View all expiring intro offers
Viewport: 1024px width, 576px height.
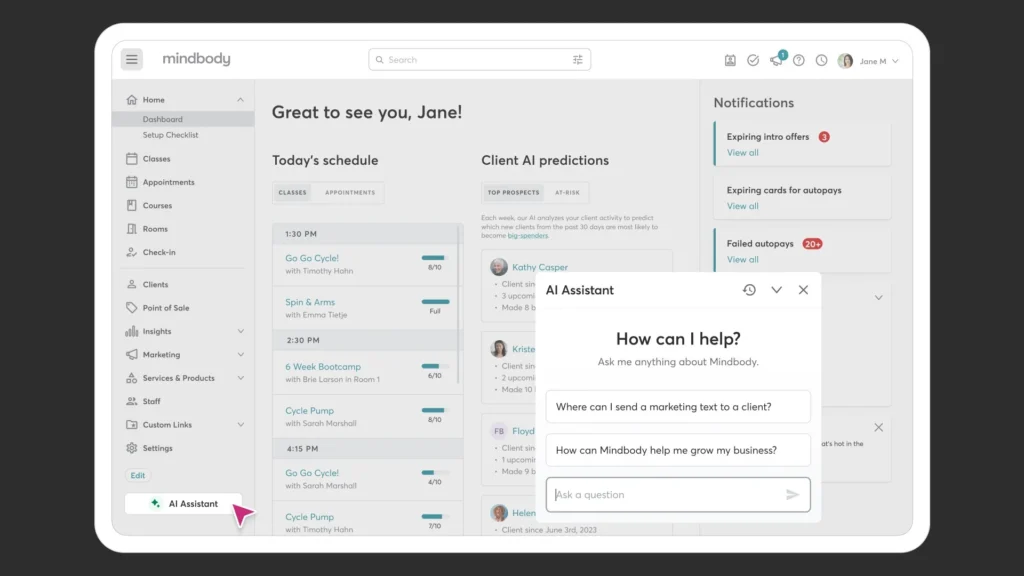click(743, 153)
